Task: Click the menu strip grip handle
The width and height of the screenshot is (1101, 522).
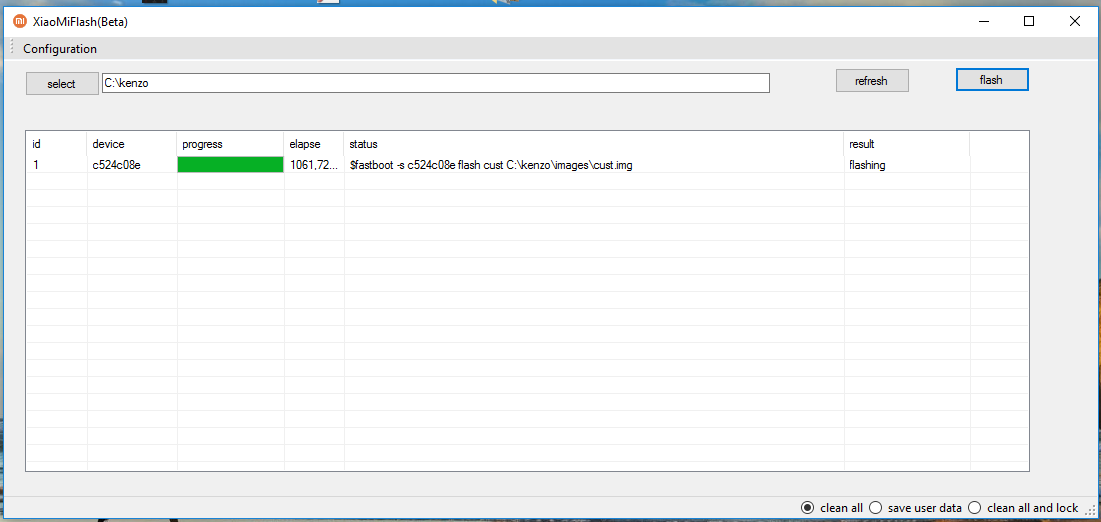Action: tap(12, 48)
